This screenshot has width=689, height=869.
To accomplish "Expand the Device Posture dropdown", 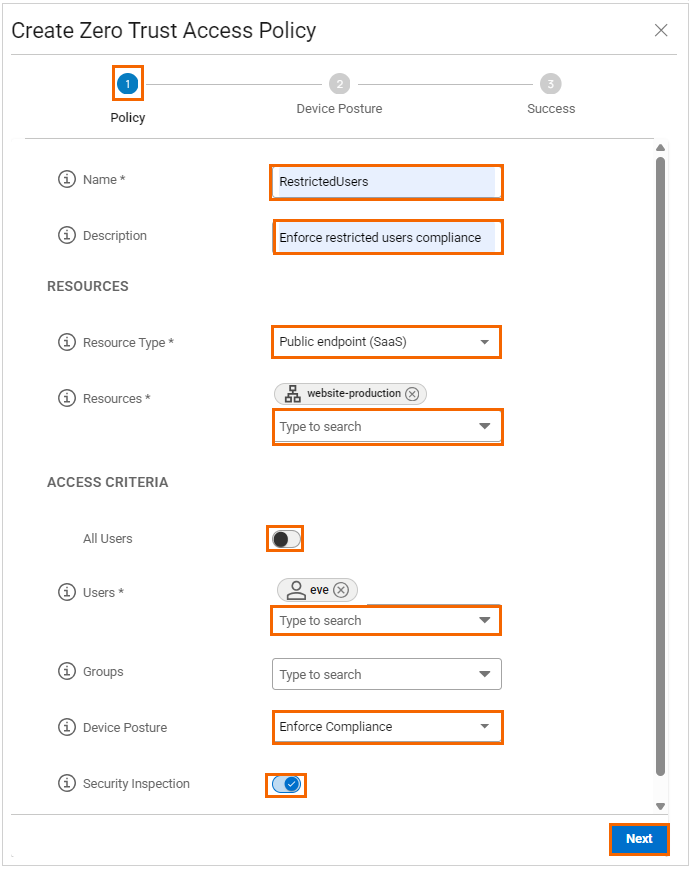I will 386,727.
